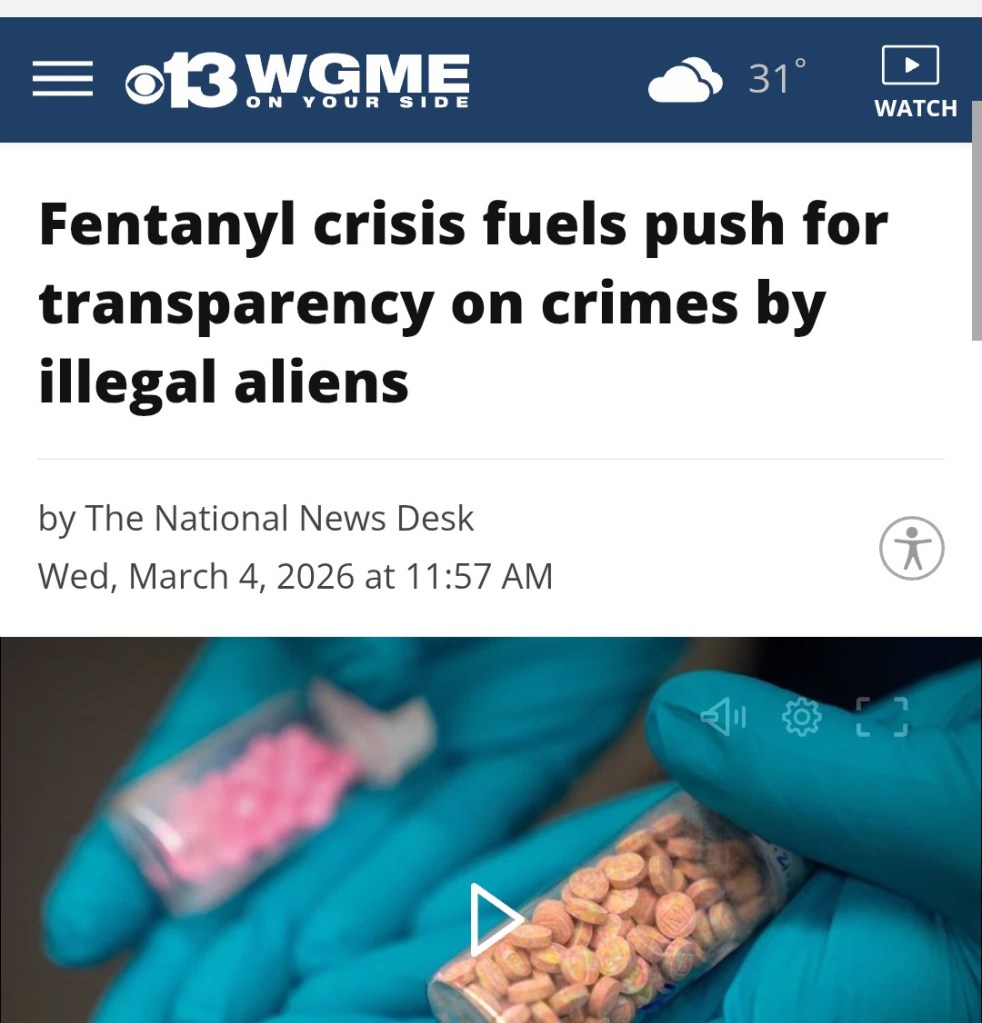Image resolution: width=982 pixels, height=1023 pixels.
Task: Play the fentanyl video
Action: click(x=496, y=919)
